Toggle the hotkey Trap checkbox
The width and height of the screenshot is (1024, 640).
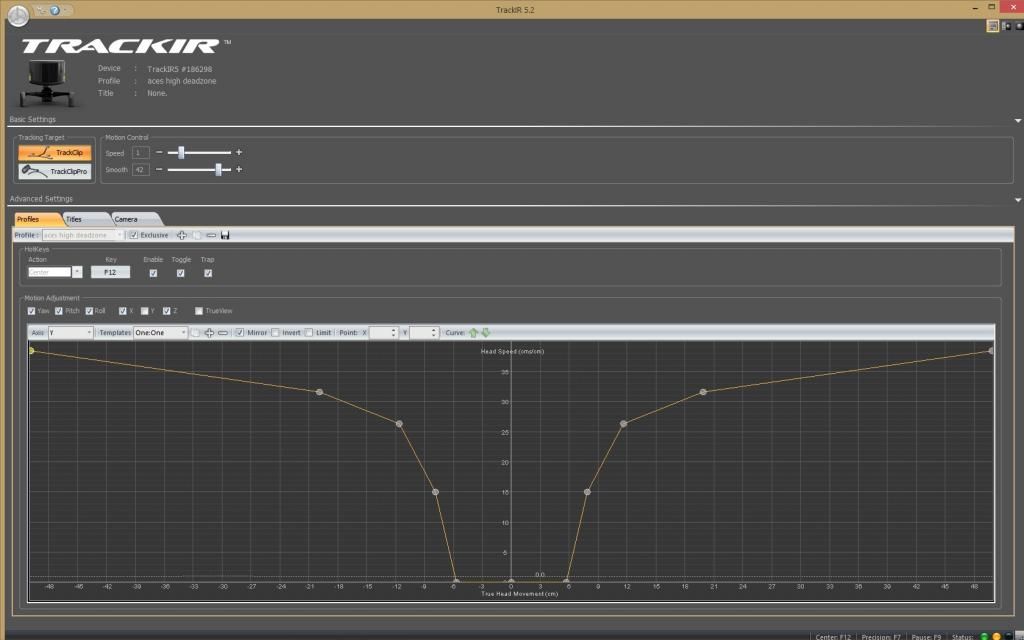tap(208, 273)
